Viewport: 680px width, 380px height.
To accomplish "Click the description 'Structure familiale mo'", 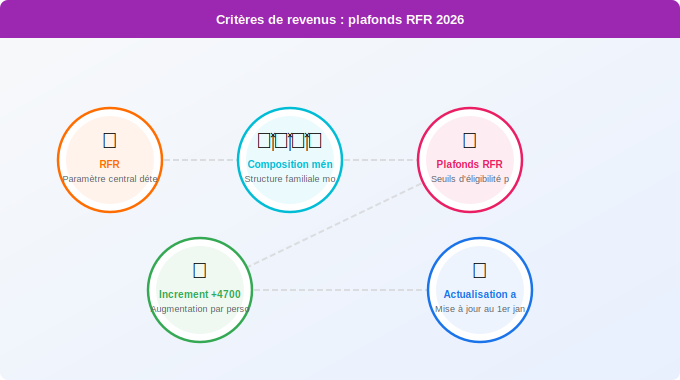I will coord(290,179).
